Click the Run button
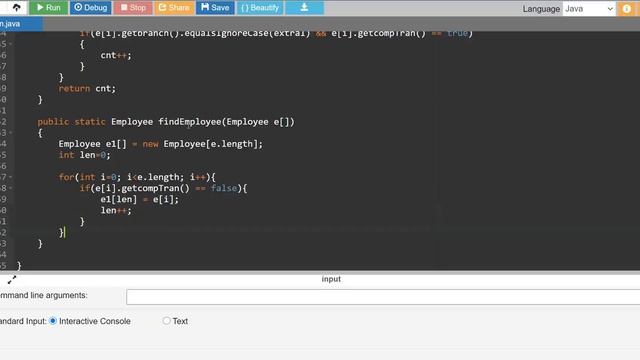 point(48,8)
